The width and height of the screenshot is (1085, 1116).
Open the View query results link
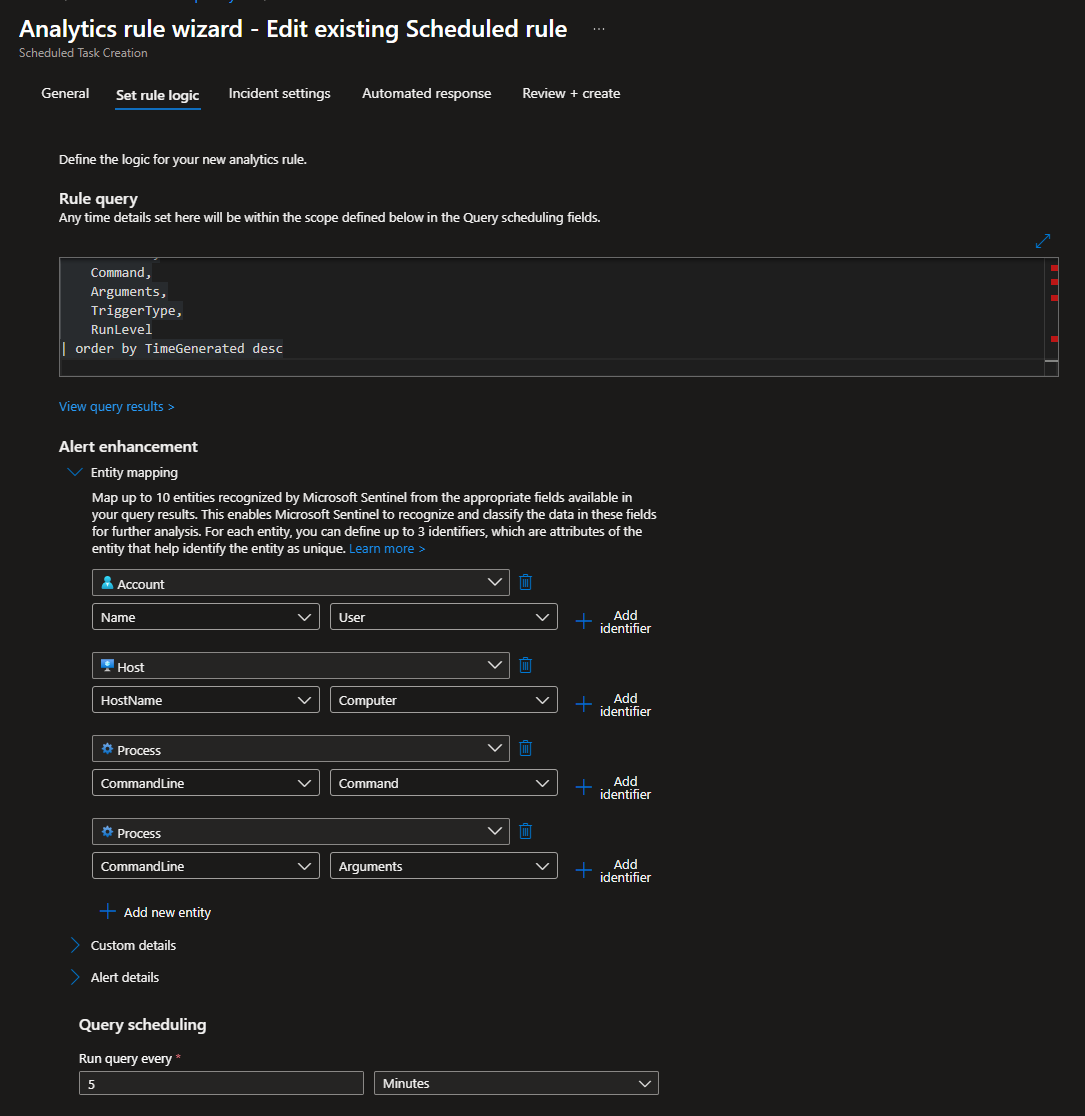(116, 407)
